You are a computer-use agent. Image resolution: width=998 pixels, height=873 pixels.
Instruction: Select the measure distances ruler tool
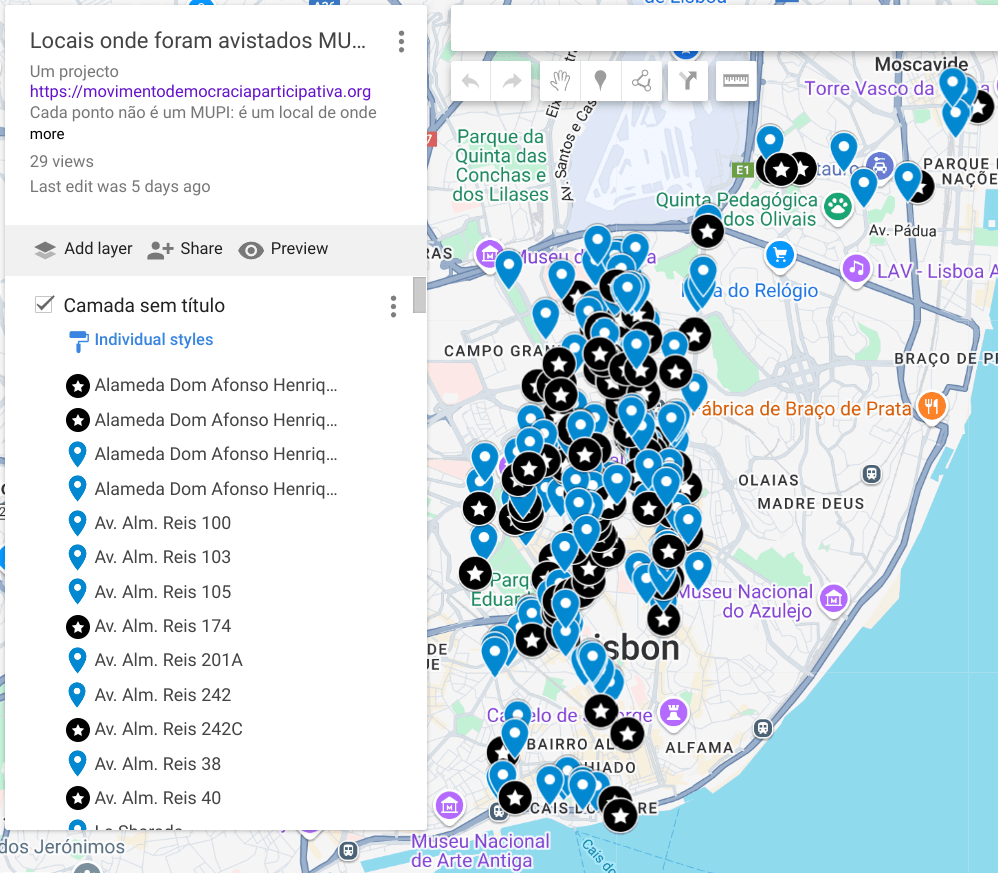click(736, 82)
